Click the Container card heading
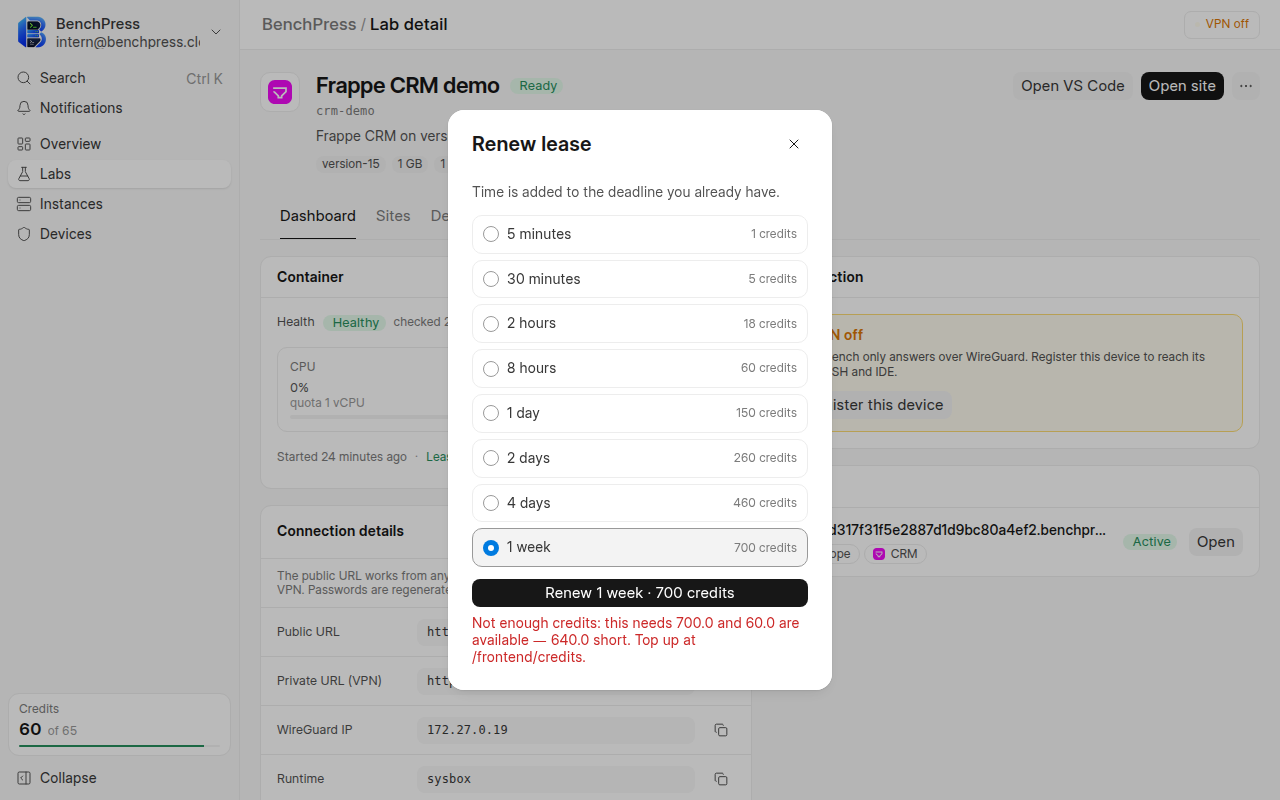Viewport: 1280px width, 800px height. (x=310, y=277)
